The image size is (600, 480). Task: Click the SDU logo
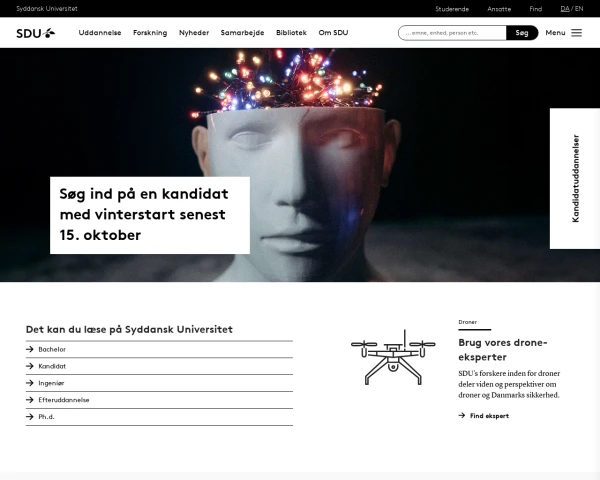pyautogui.click(x=36, y=33)
